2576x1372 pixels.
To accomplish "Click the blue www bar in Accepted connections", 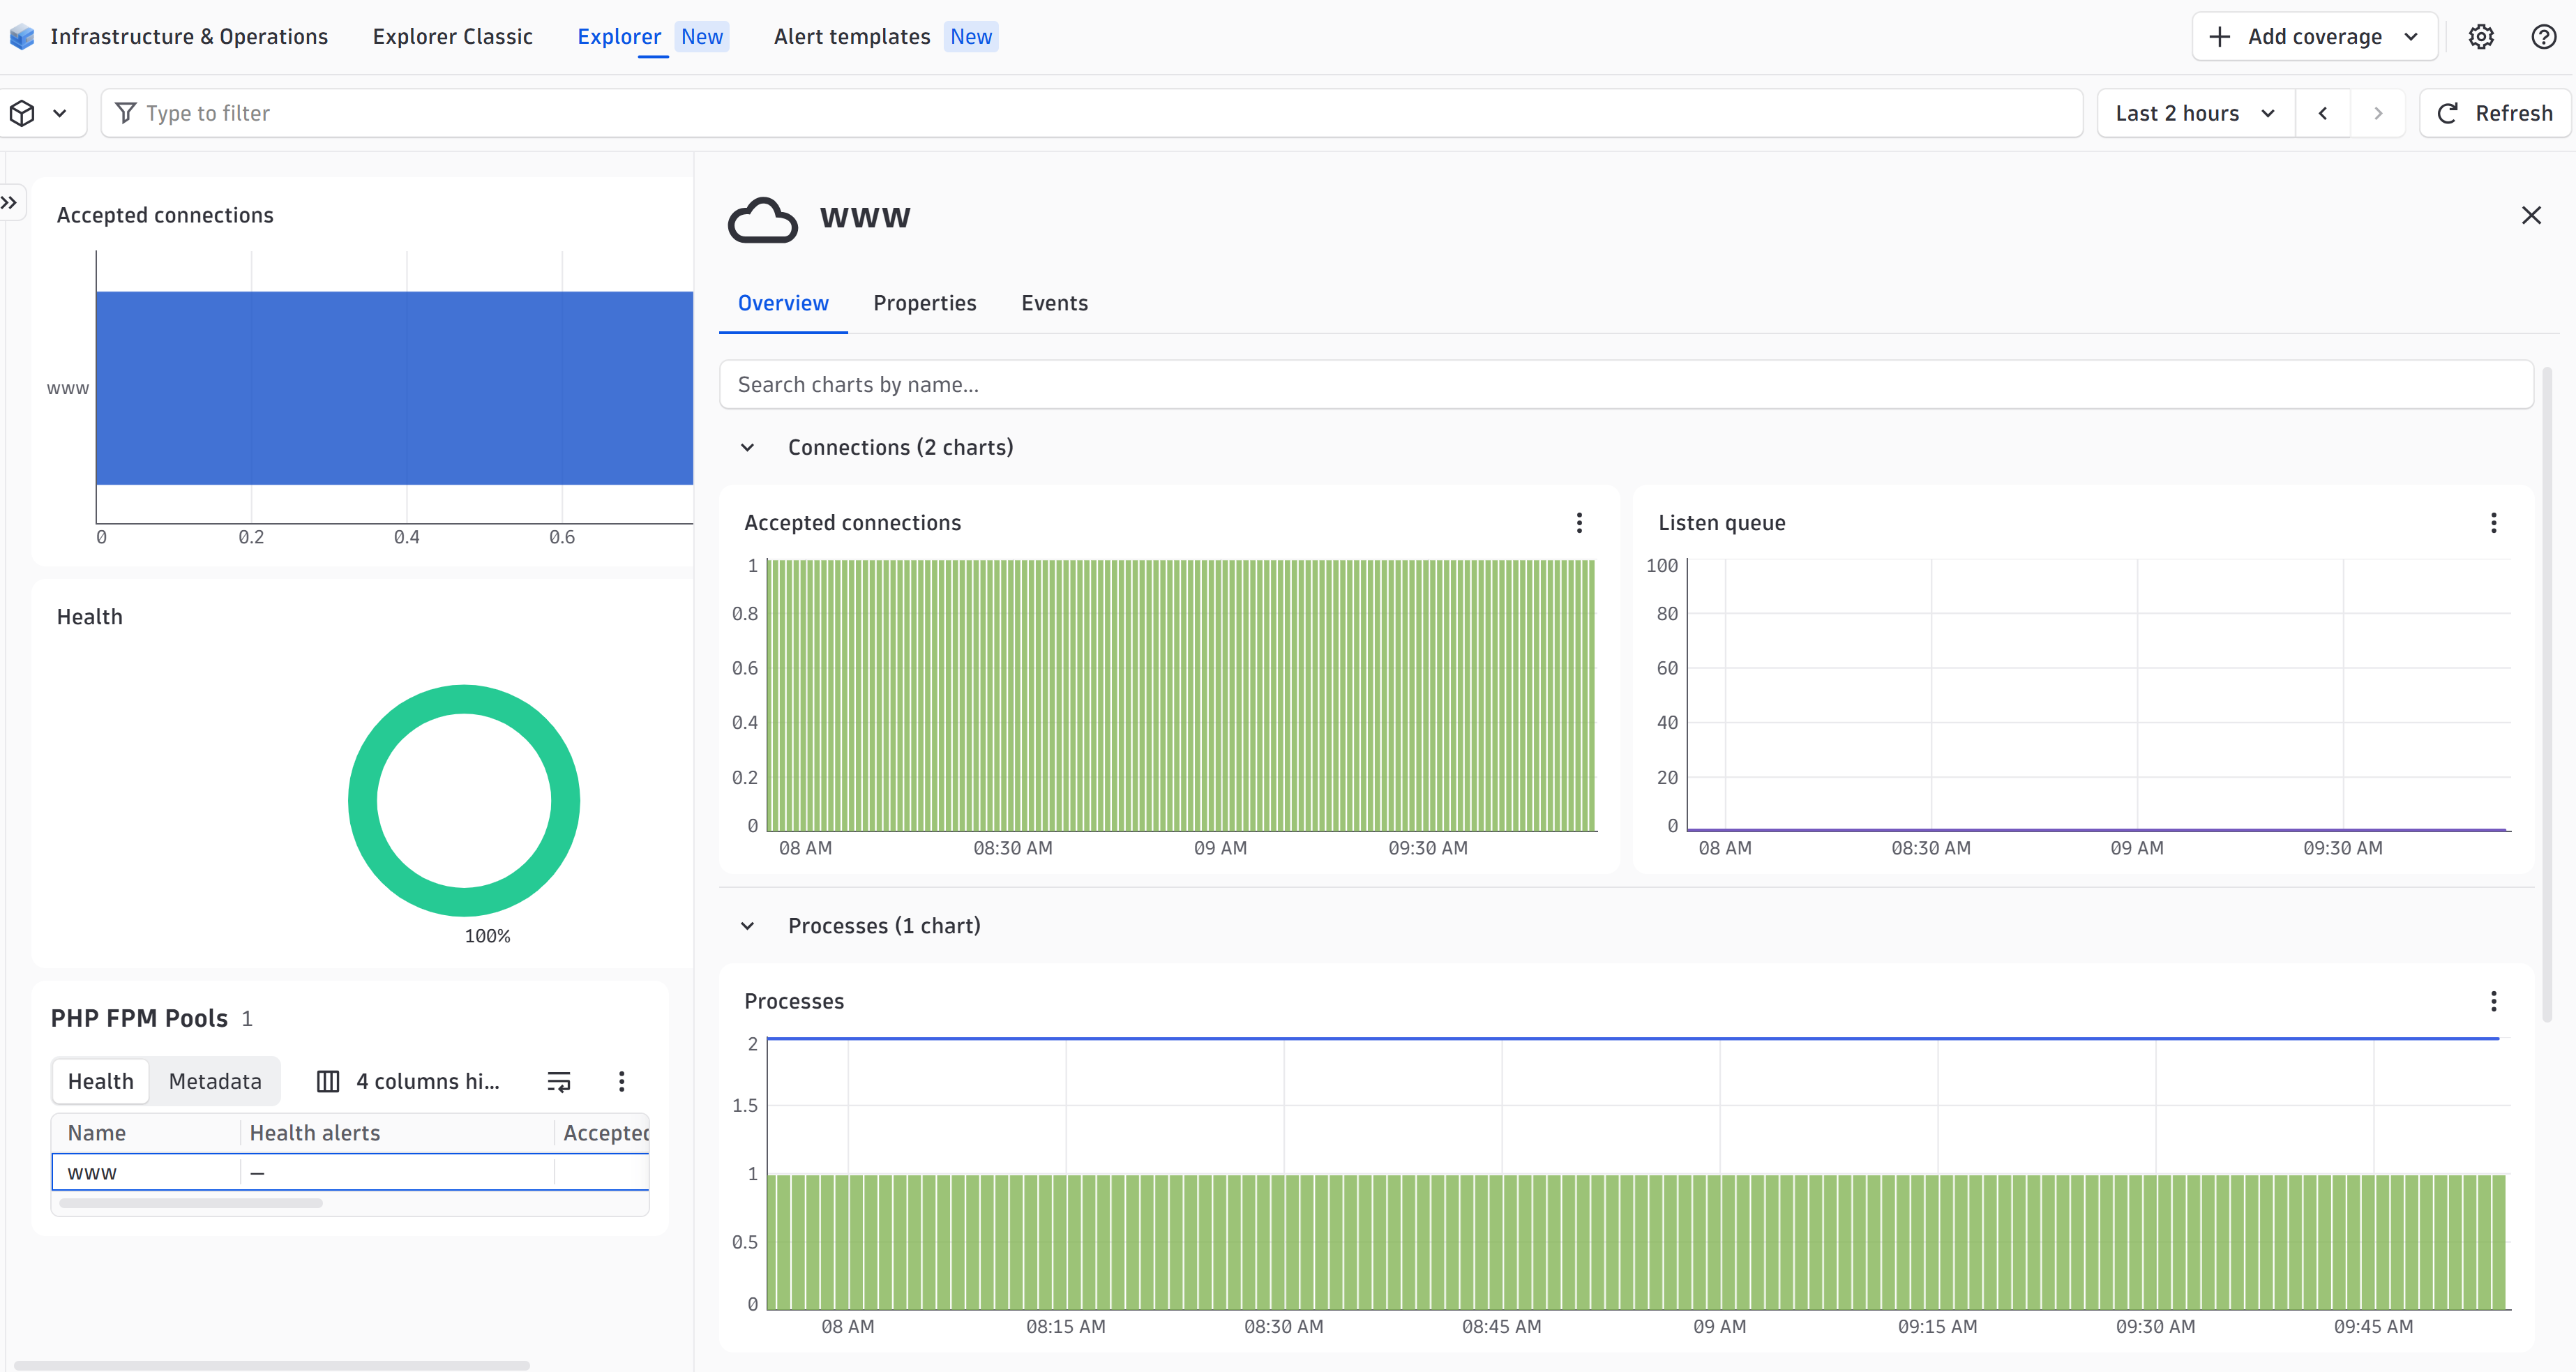I will (394, 388).
